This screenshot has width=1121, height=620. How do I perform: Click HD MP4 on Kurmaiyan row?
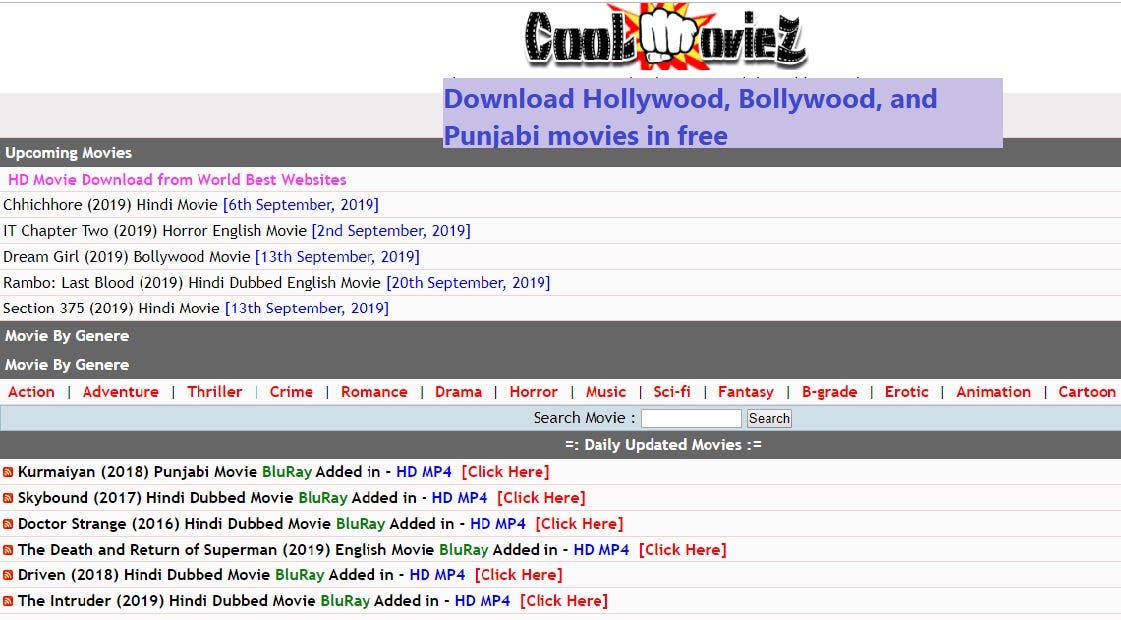point(424,472)
